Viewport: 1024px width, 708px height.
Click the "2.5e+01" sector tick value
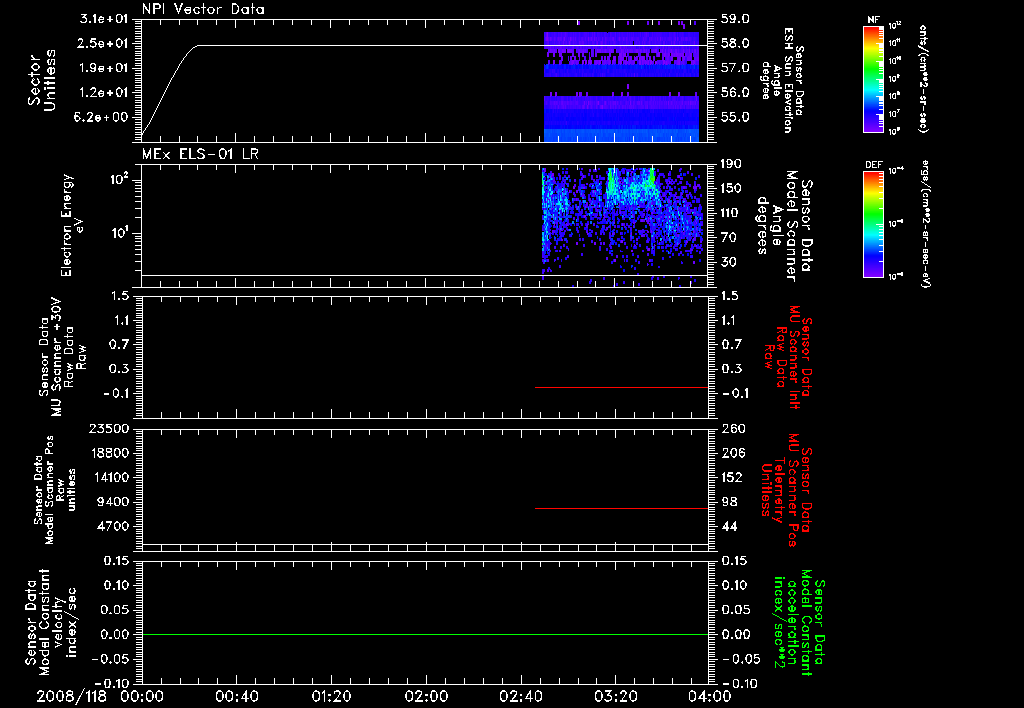click(104, 43)
